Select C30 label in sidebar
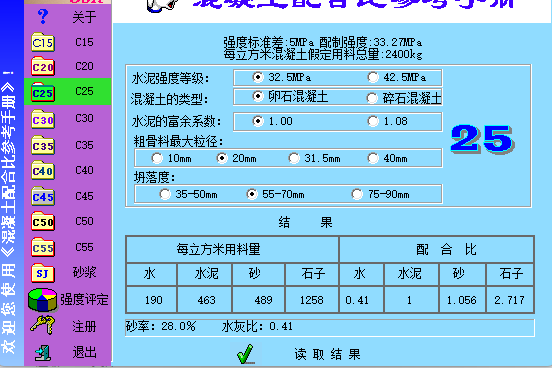This screenshot has height=368, width=552. click(84, 118)
